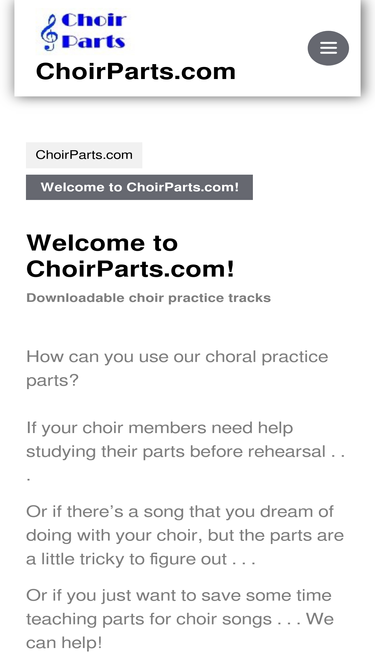Click the blue word "Parts" in the logo

(94, 42)
